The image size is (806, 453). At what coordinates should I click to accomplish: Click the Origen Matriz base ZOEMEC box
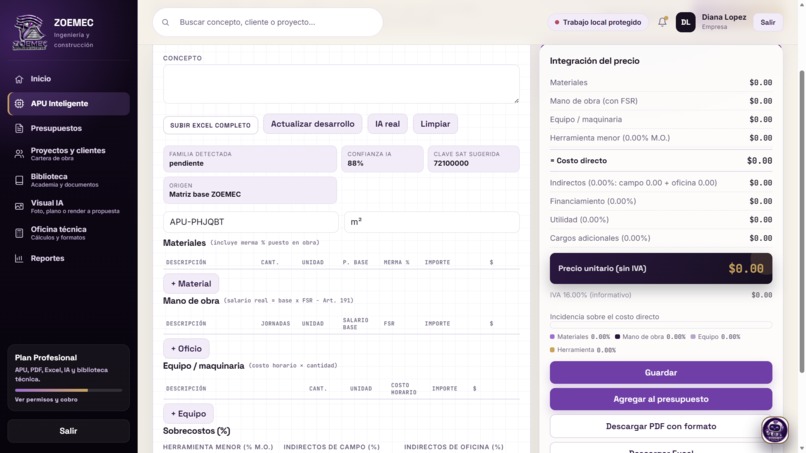250,190
